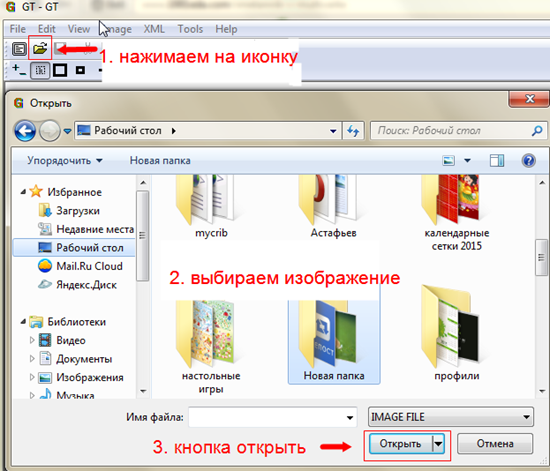Select the large square outline tool
The width and height of the screenshot is (550, 471).
click(x=60, y=70)
